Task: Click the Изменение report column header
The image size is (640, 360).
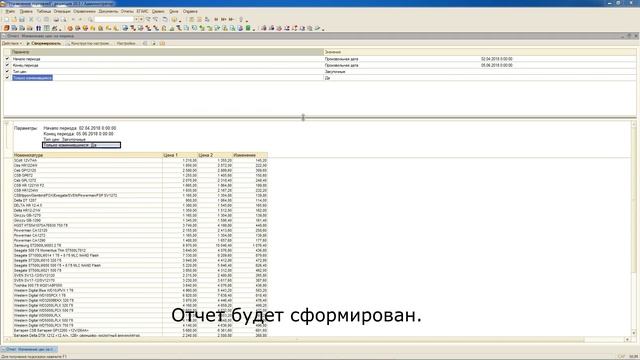Action: tap(250, 155)
